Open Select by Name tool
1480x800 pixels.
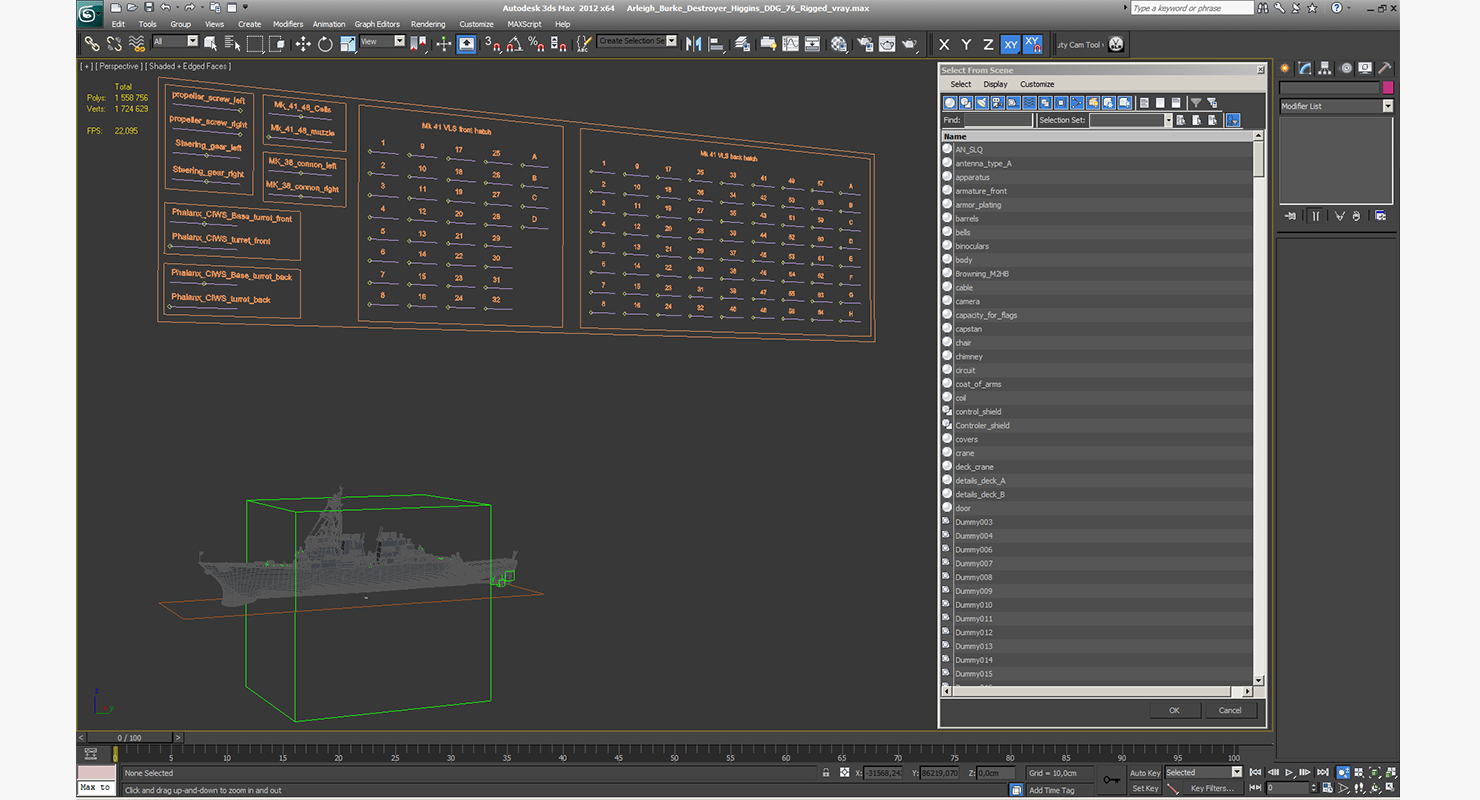pos(233,44)
